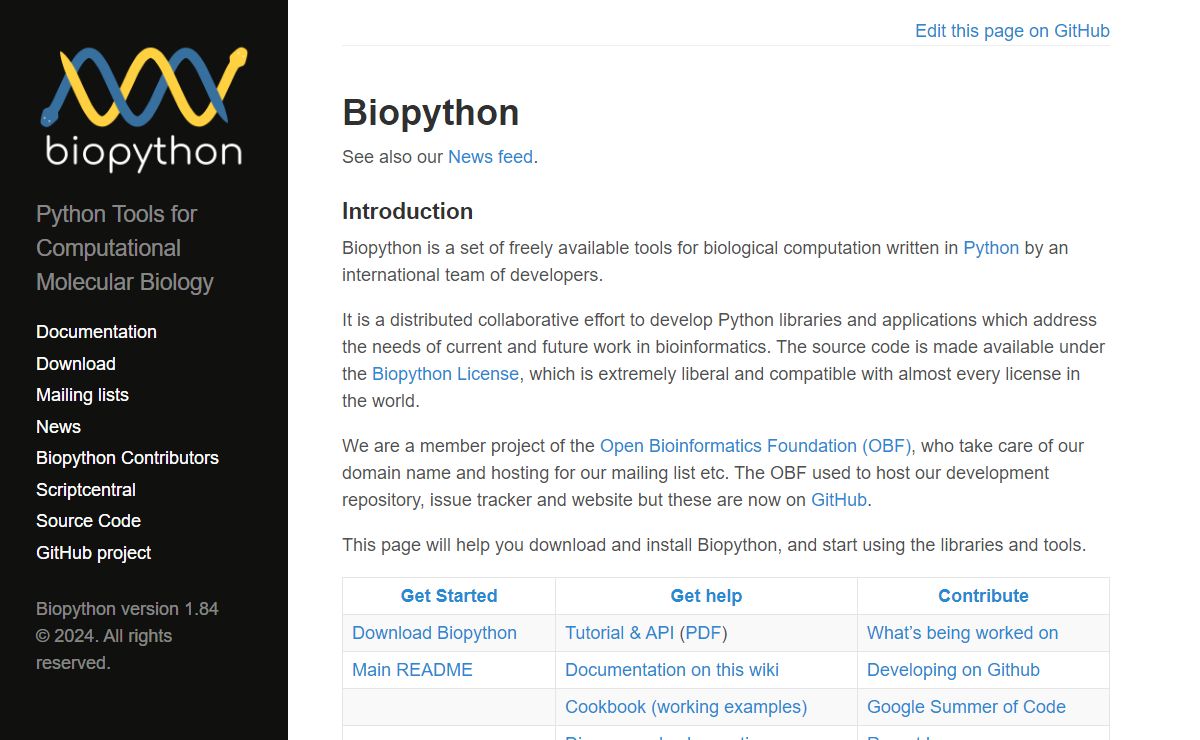Open the Tutorial & API link
This screenshot has height=740, width=1200.
pyautogui.click(x=619, y=633)
